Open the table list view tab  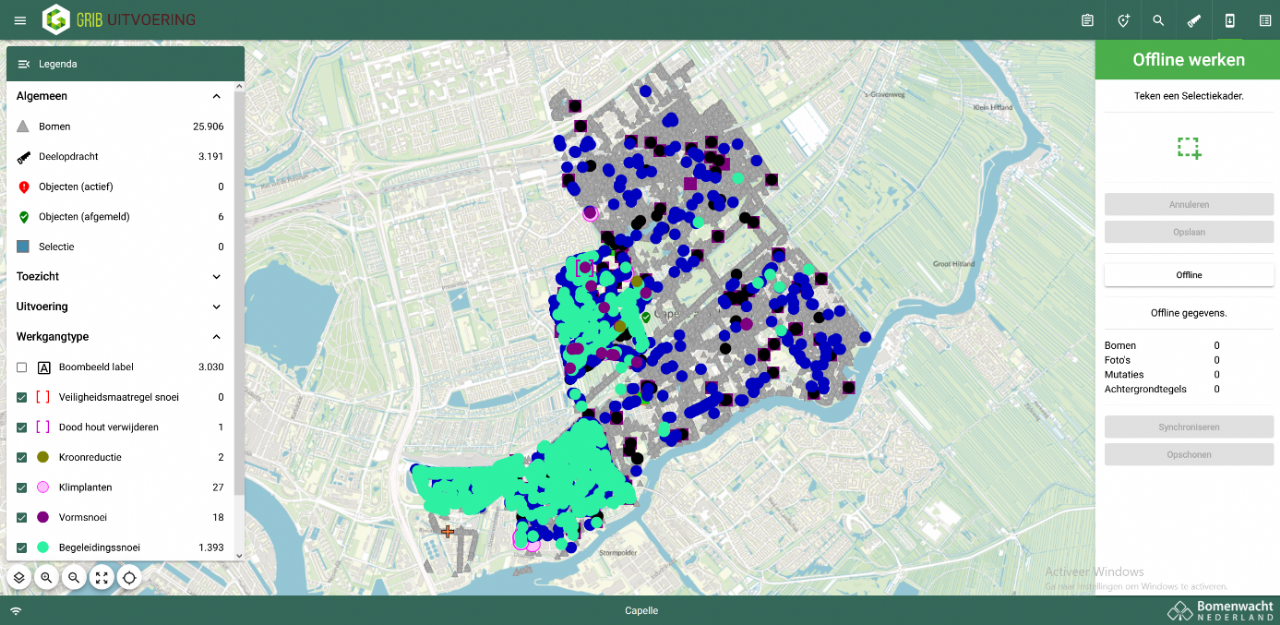1265,20
